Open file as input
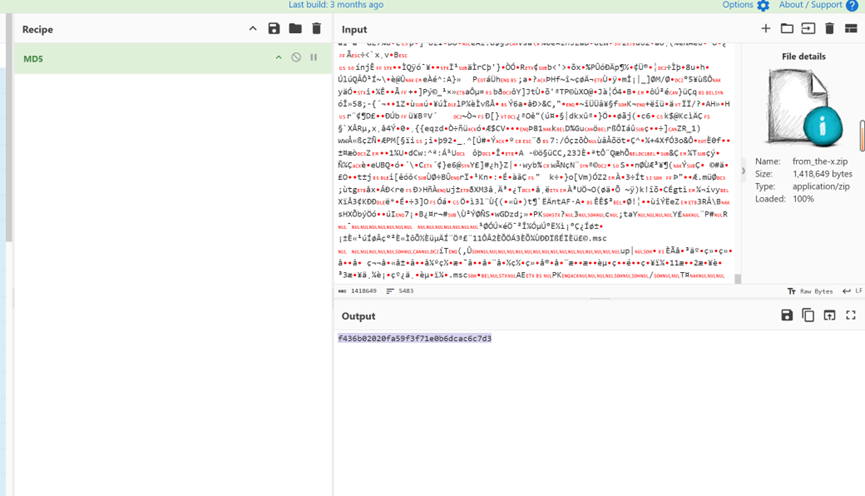The image size is (865, 496). point(808,29)
